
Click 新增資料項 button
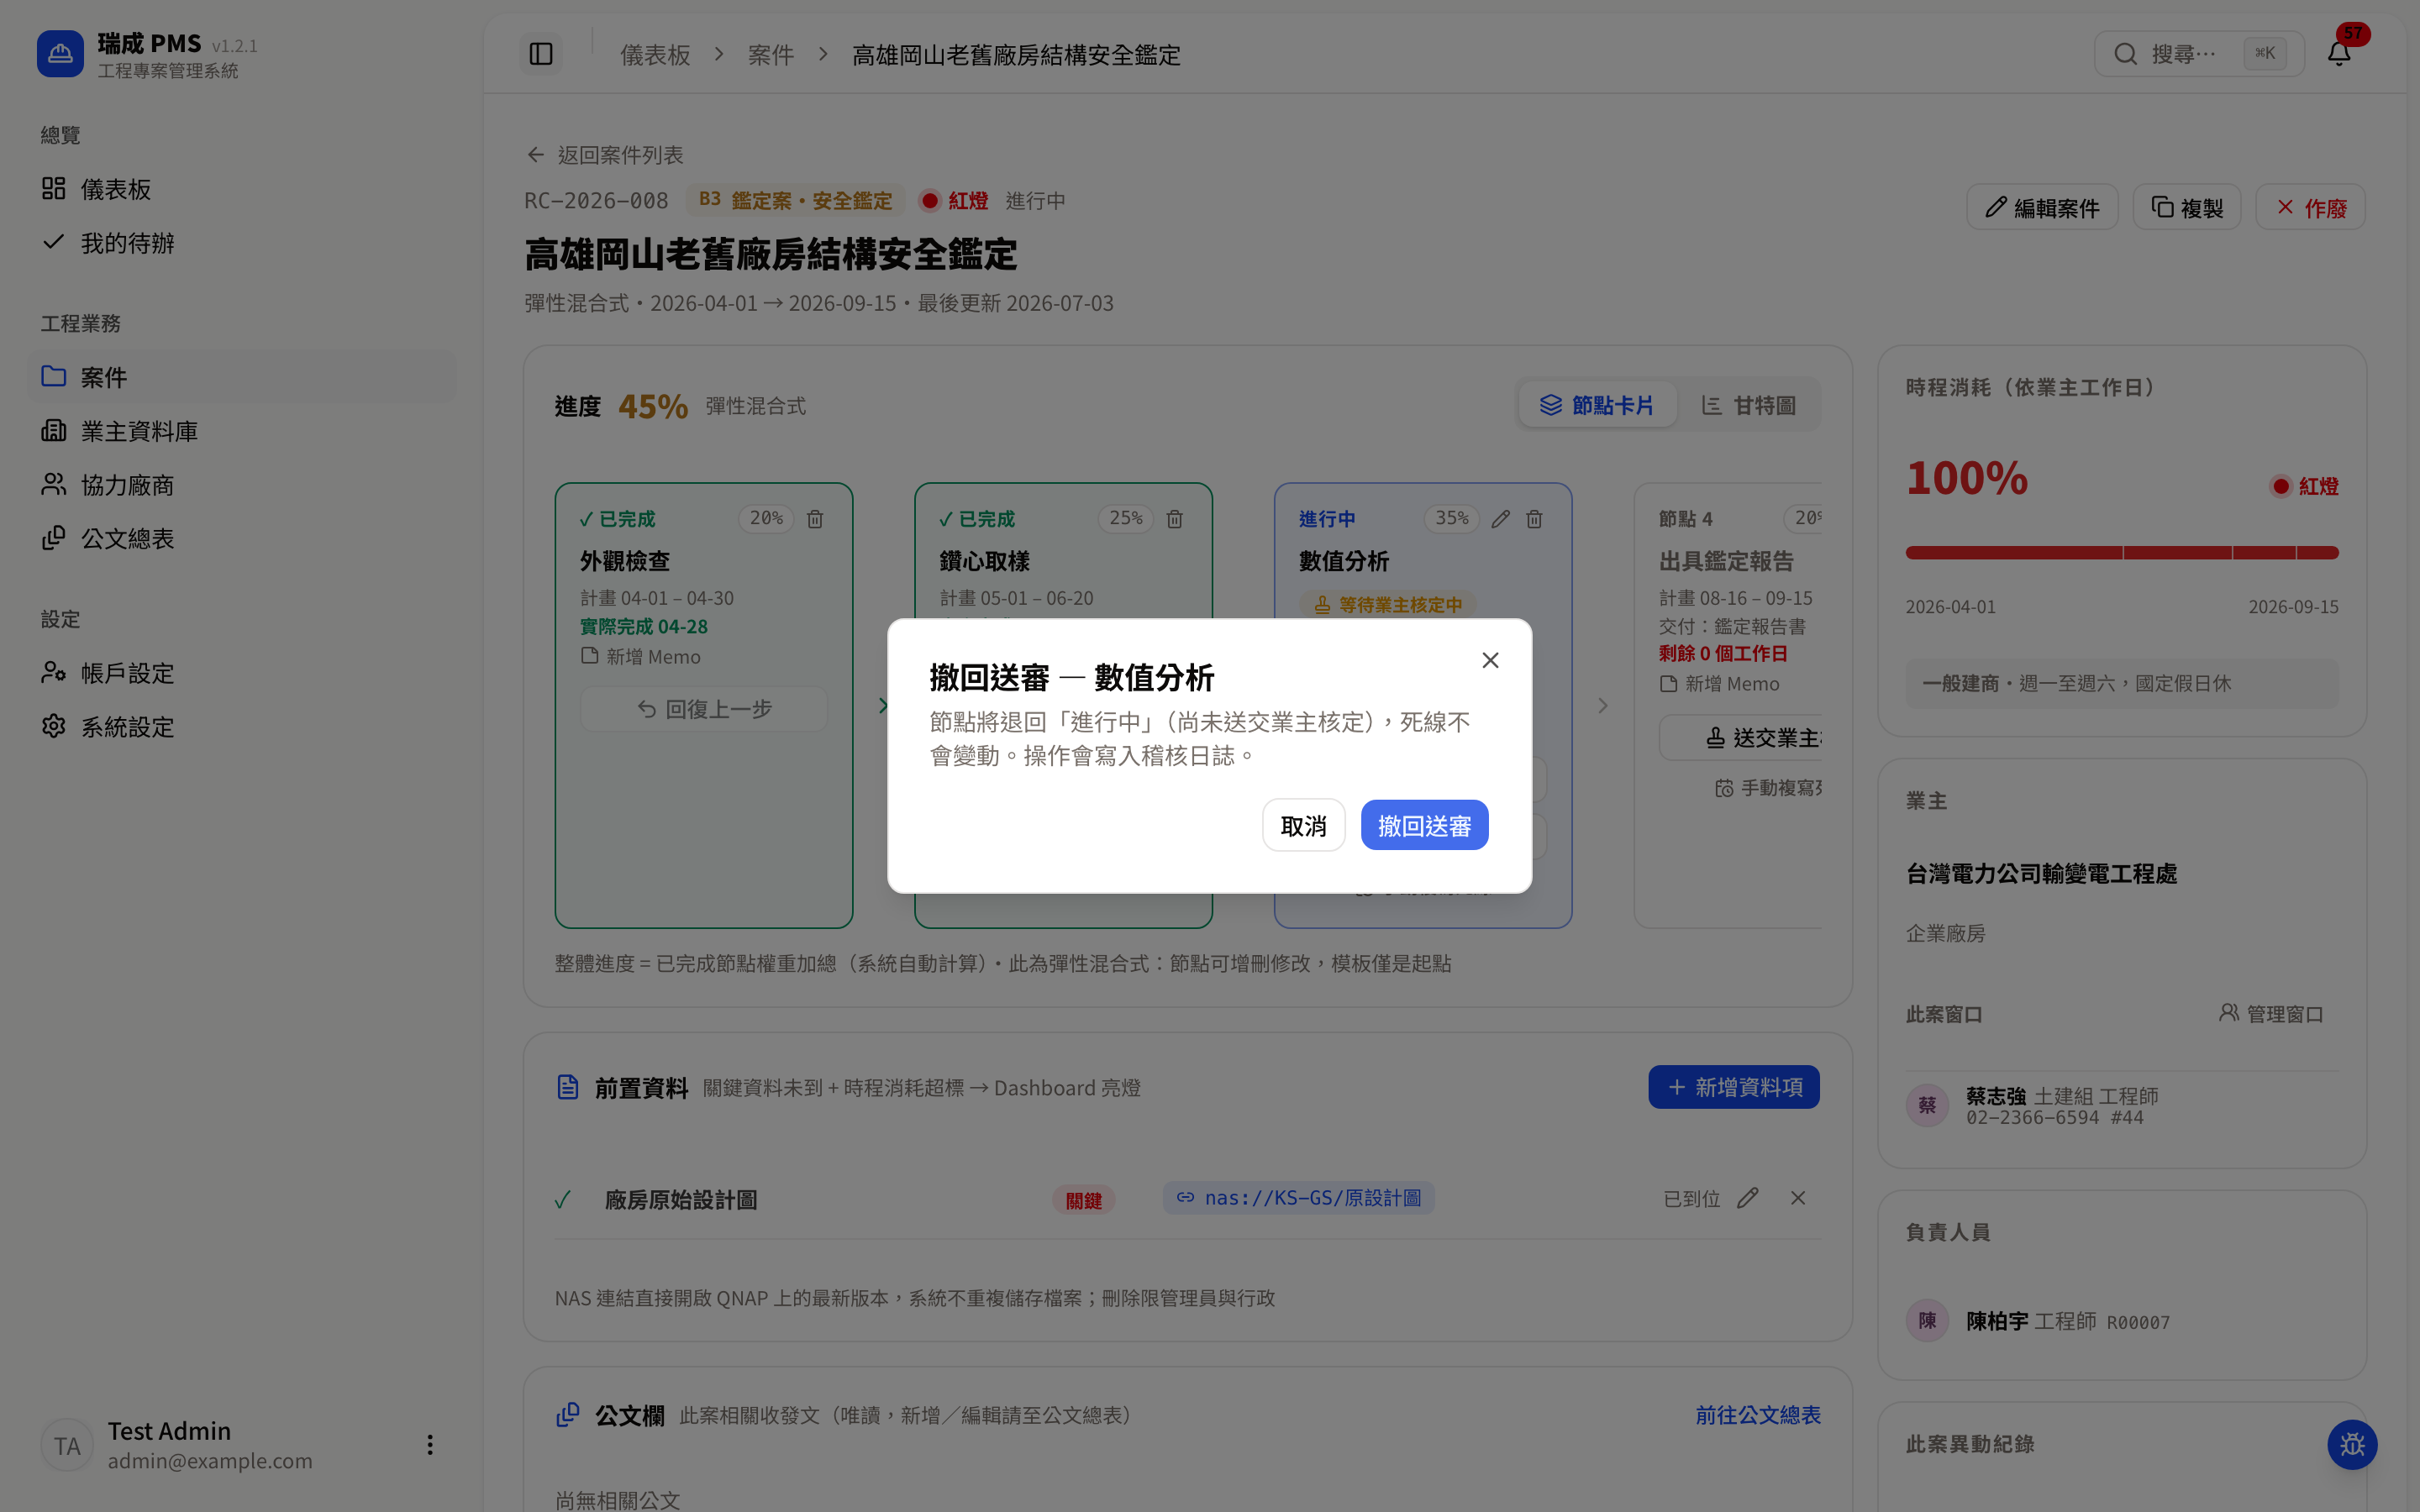point(1734,1087)
